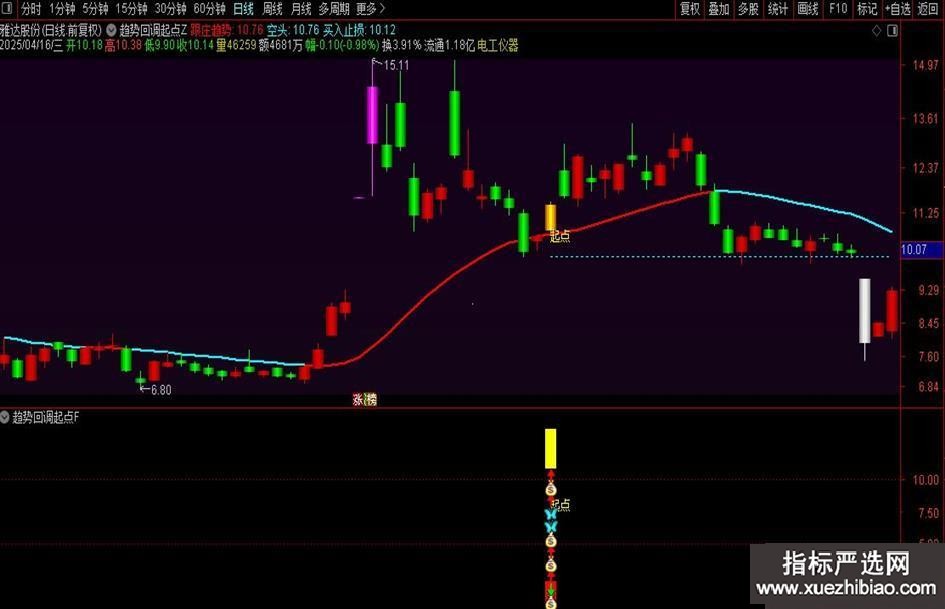
Task: Click the 10.00 sub-chart axis label
Action: [926, 480]
